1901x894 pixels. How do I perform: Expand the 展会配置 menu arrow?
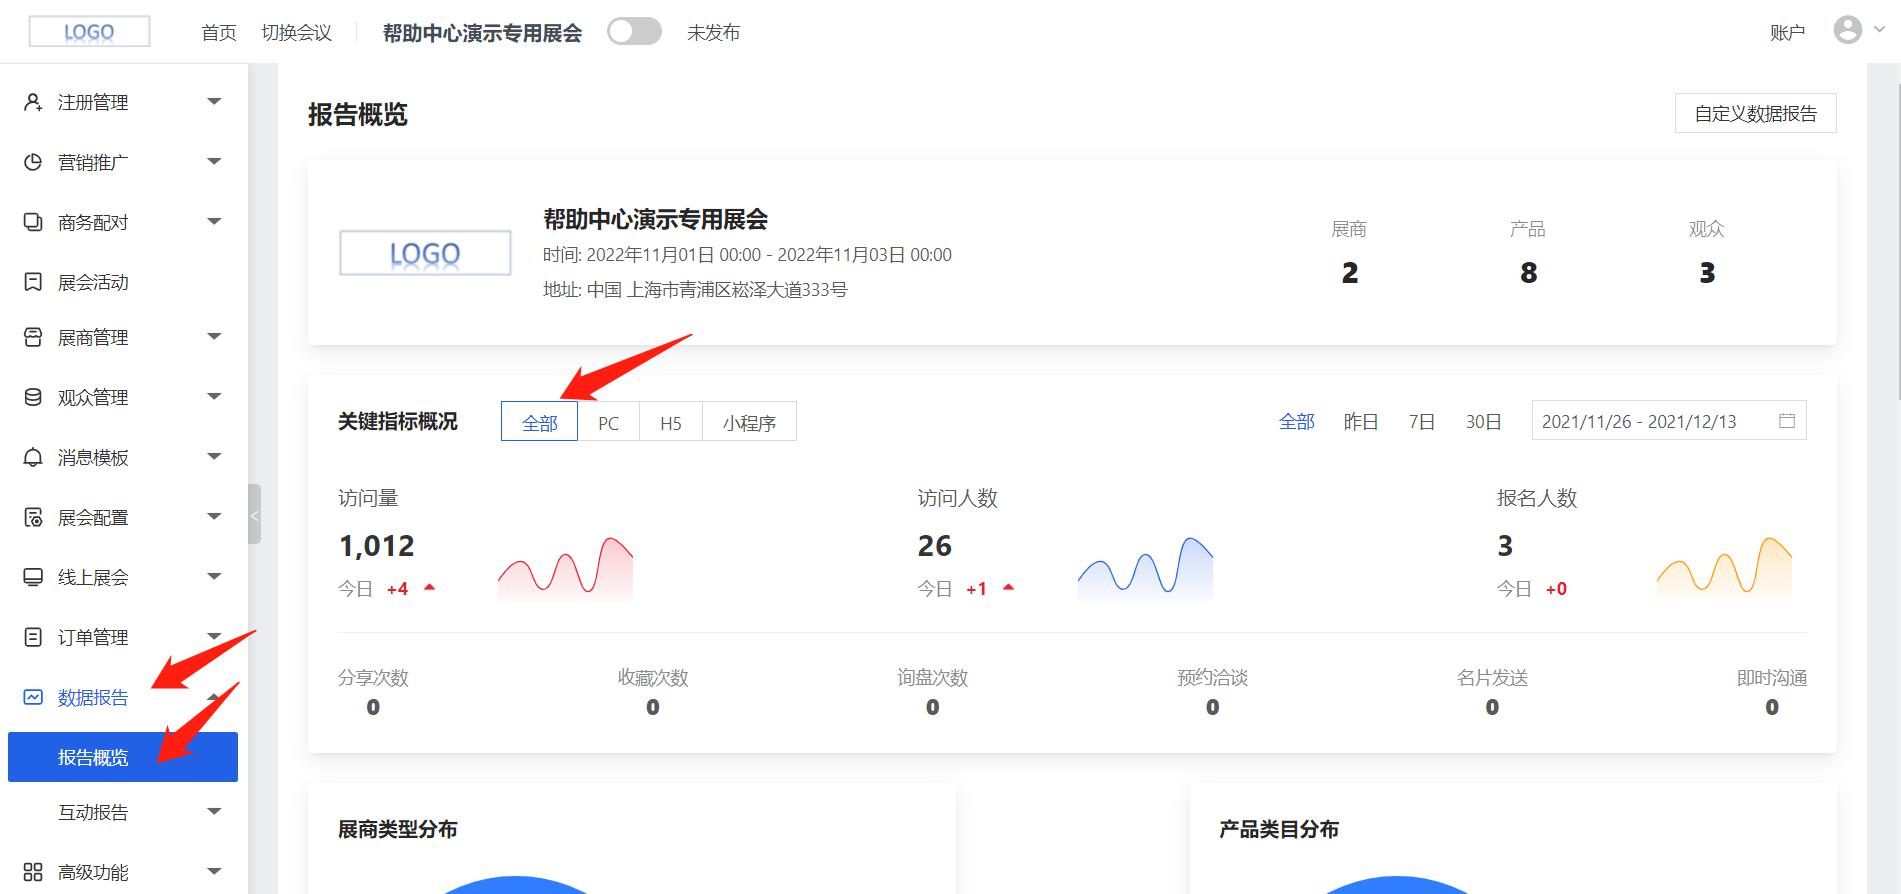pyautogui.click(x=214, y=517)
